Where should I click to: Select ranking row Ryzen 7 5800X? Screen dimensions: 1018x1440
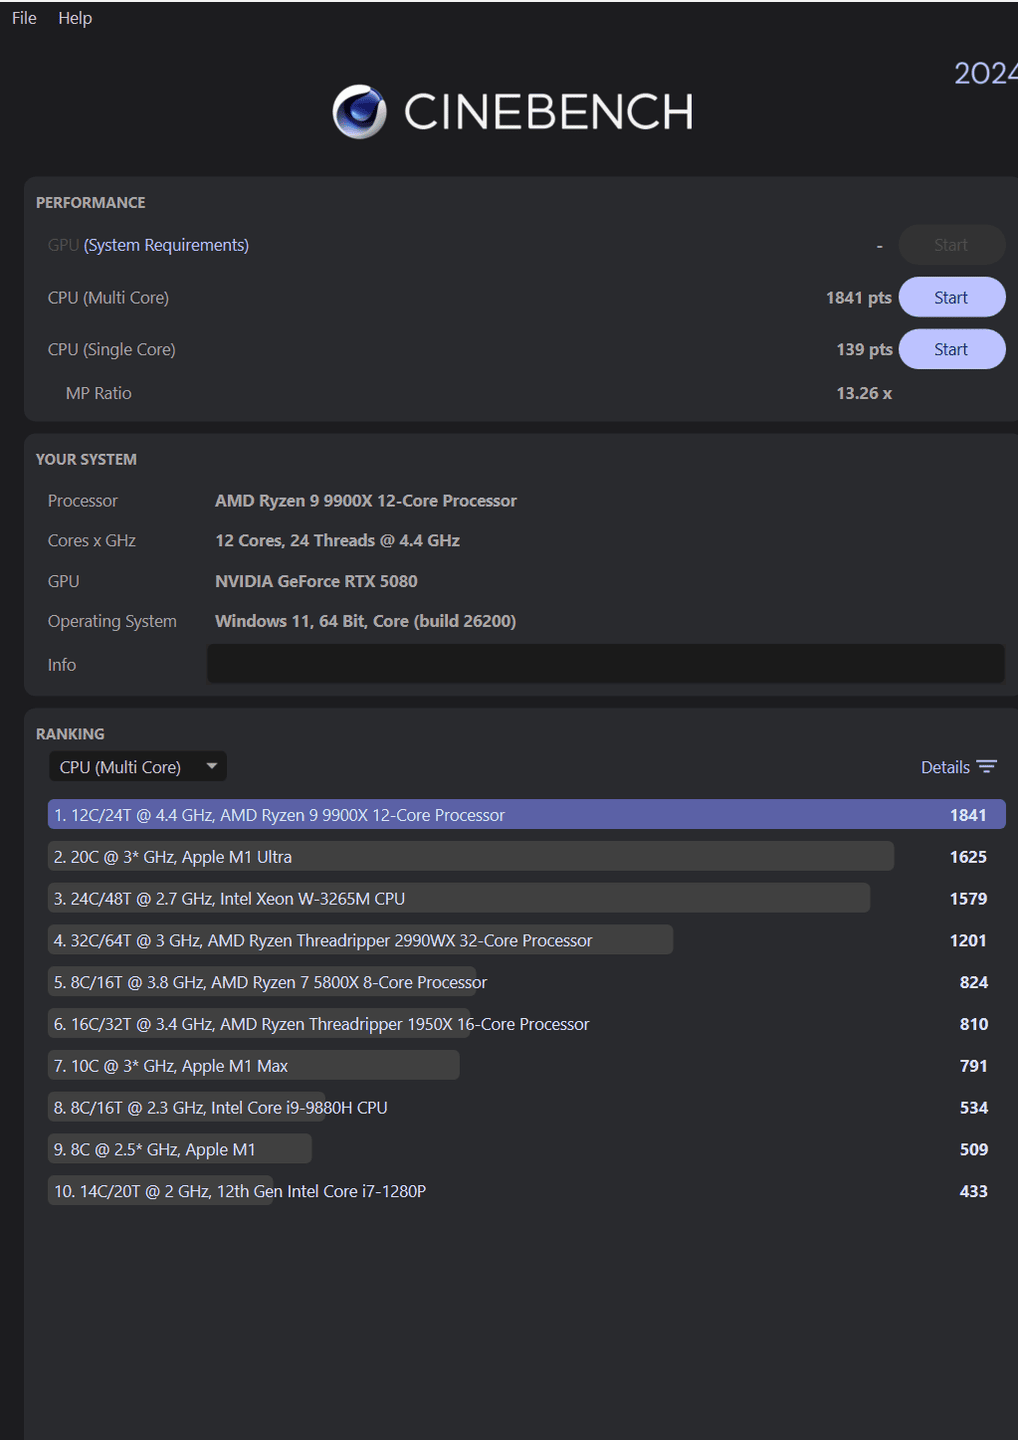tap(526, 983)
